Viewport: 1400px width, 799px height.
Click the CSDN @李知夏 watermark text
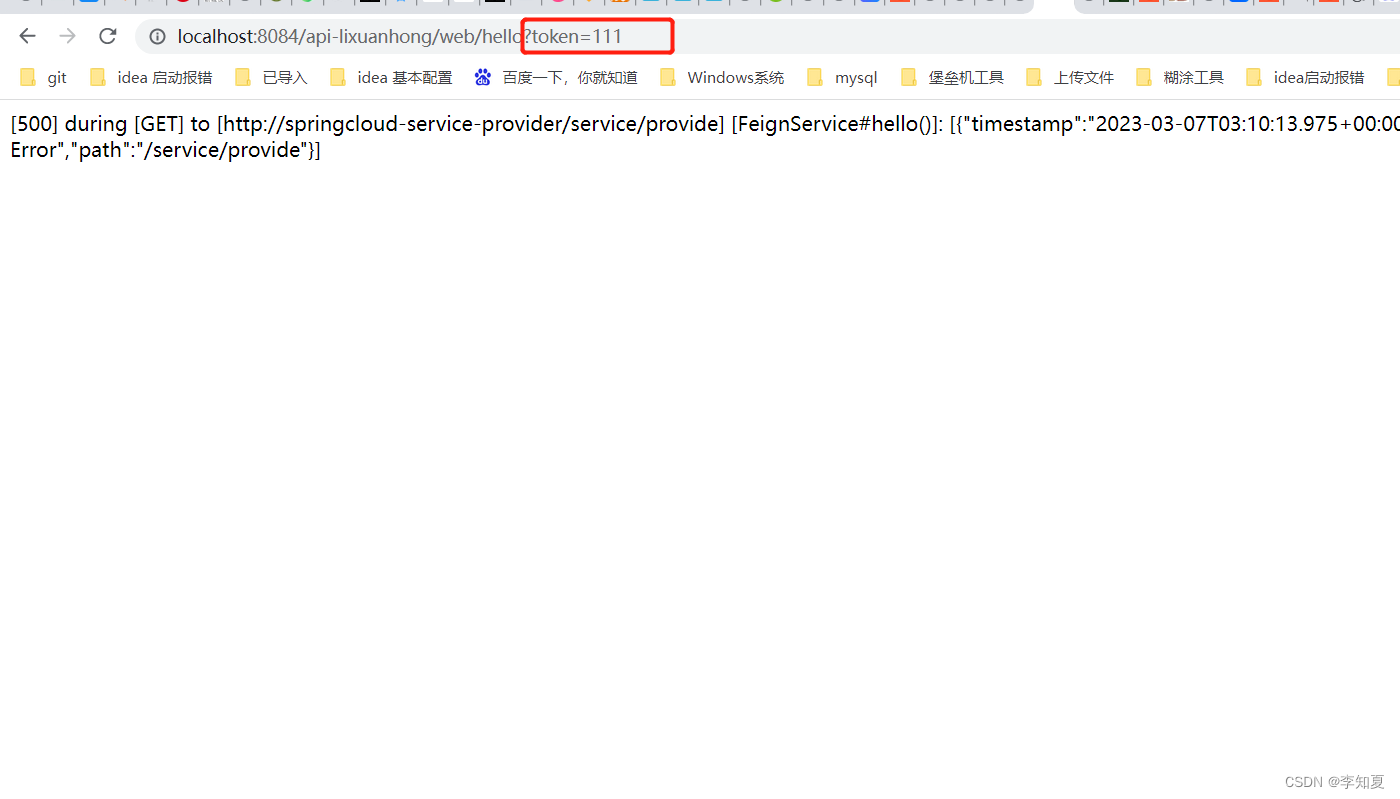click(1335, 781)
